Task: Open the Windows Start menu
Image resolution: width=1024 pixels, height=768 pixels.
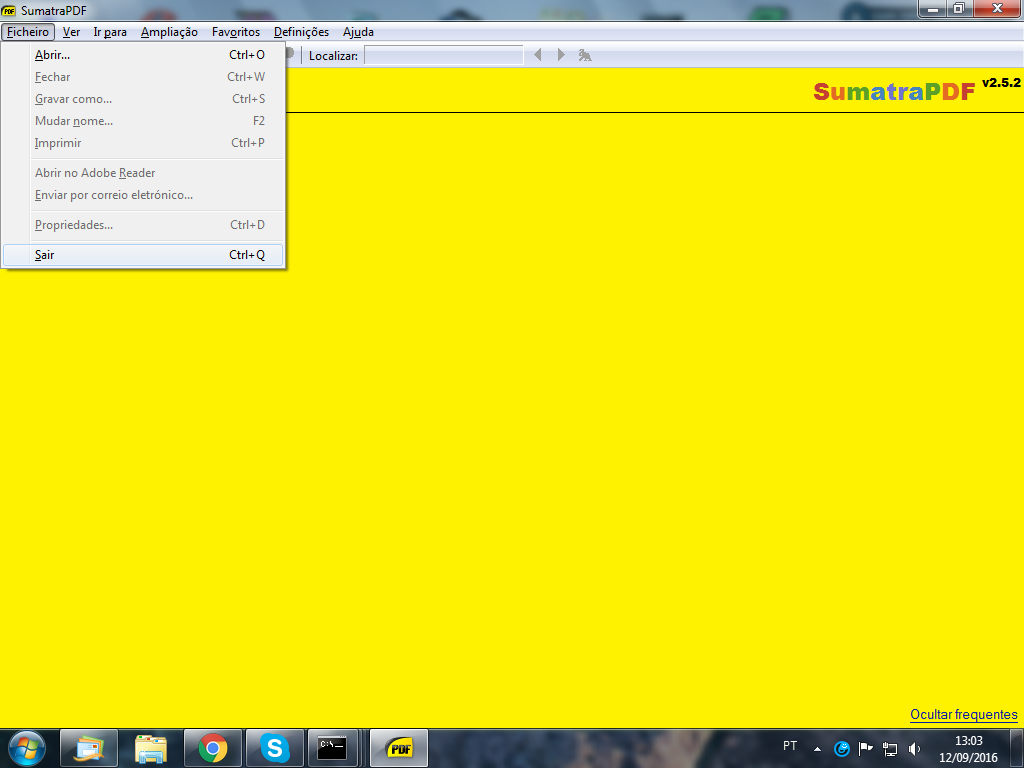Action: [x=27, y=748]
